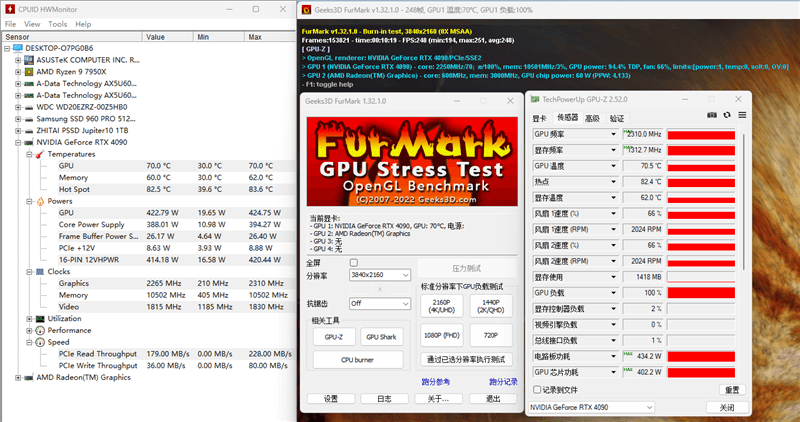
Task: Click the 720P preset button
Action: click(491, 335)
